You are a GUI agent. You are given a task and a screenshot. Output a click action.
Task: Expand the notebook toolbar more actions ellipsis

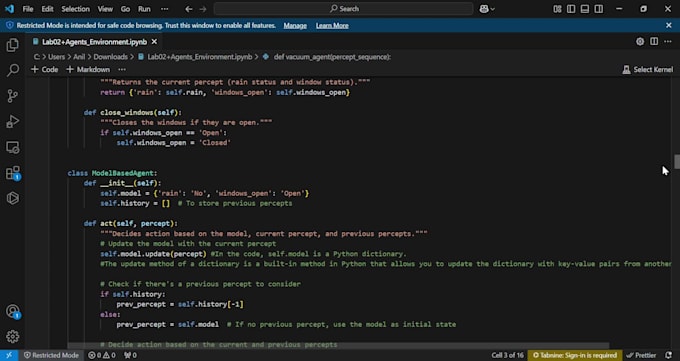[122, 69]
